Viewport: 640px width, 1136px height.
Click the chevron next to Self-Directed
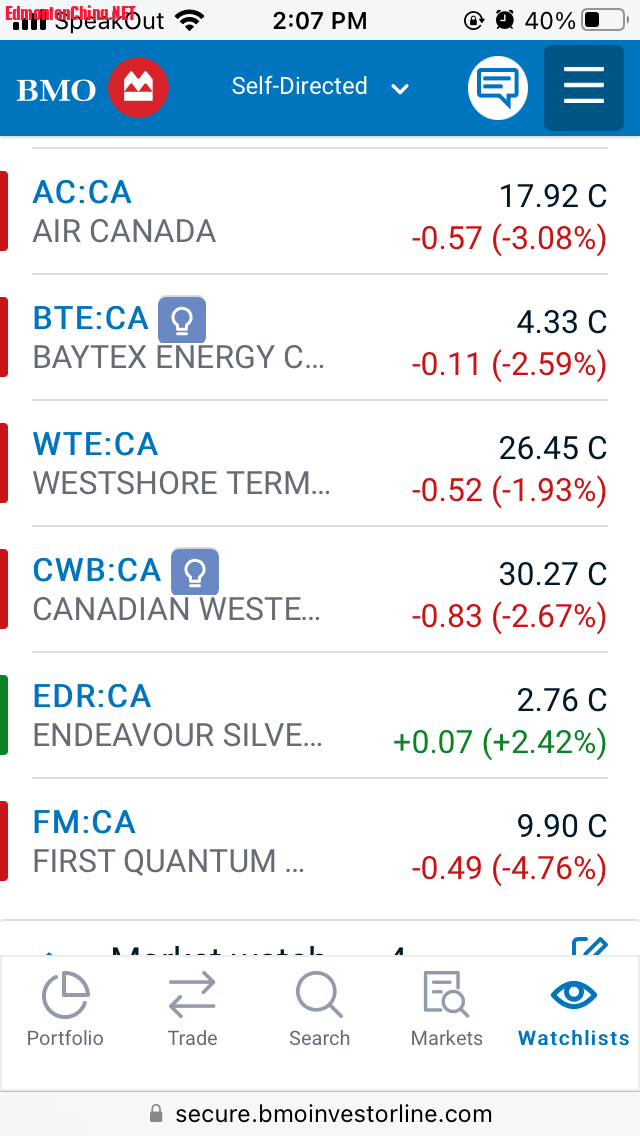pyautogui.click(x=400, y=89)
